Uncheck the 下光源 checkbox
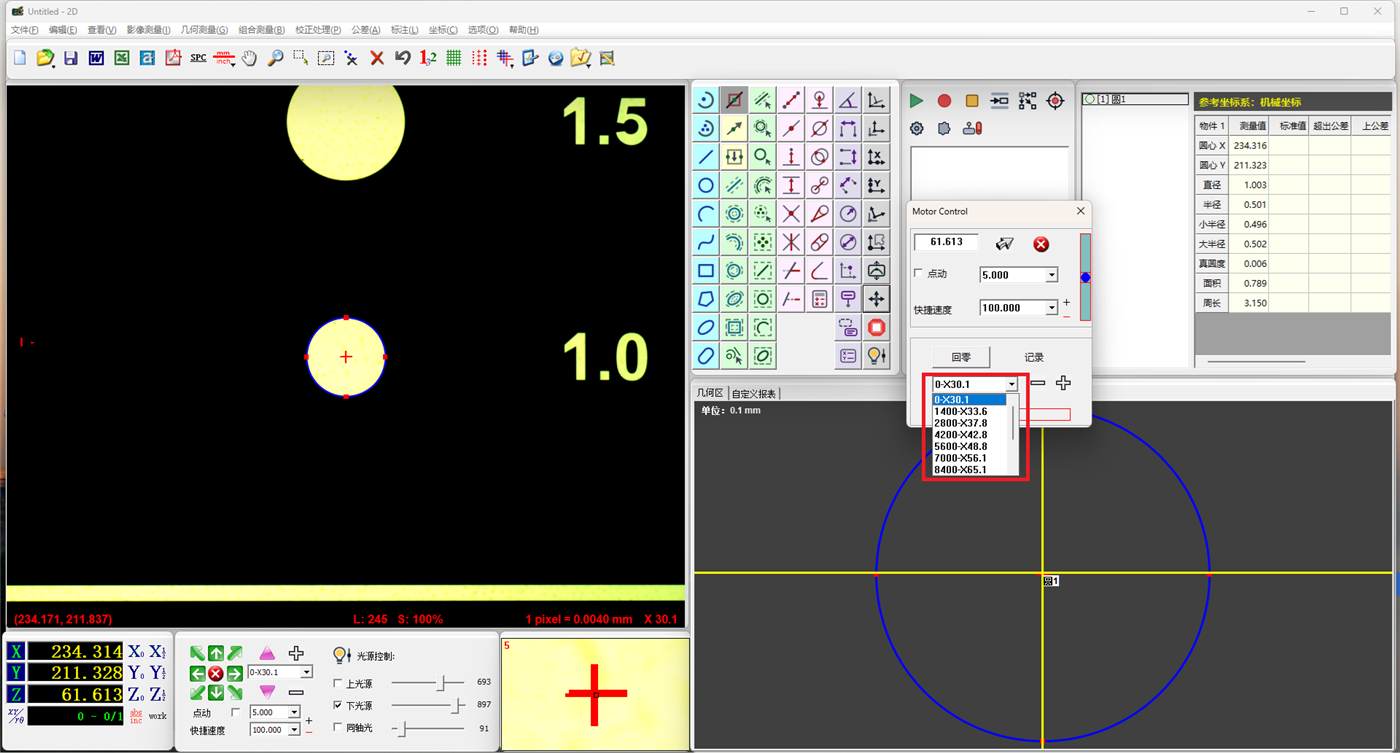The width and height of the screenshot is (1400, 753). pos(337,706)
